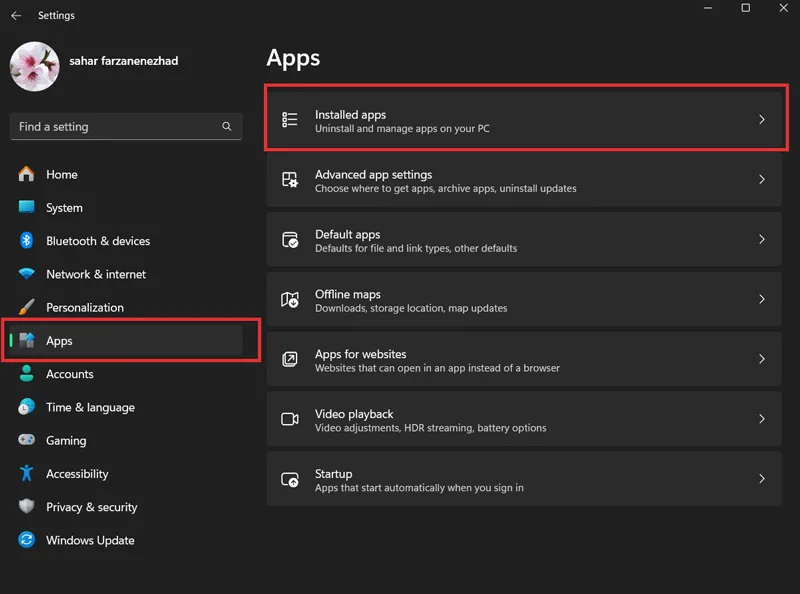Click the search magnifier icon

coord(227,126)
